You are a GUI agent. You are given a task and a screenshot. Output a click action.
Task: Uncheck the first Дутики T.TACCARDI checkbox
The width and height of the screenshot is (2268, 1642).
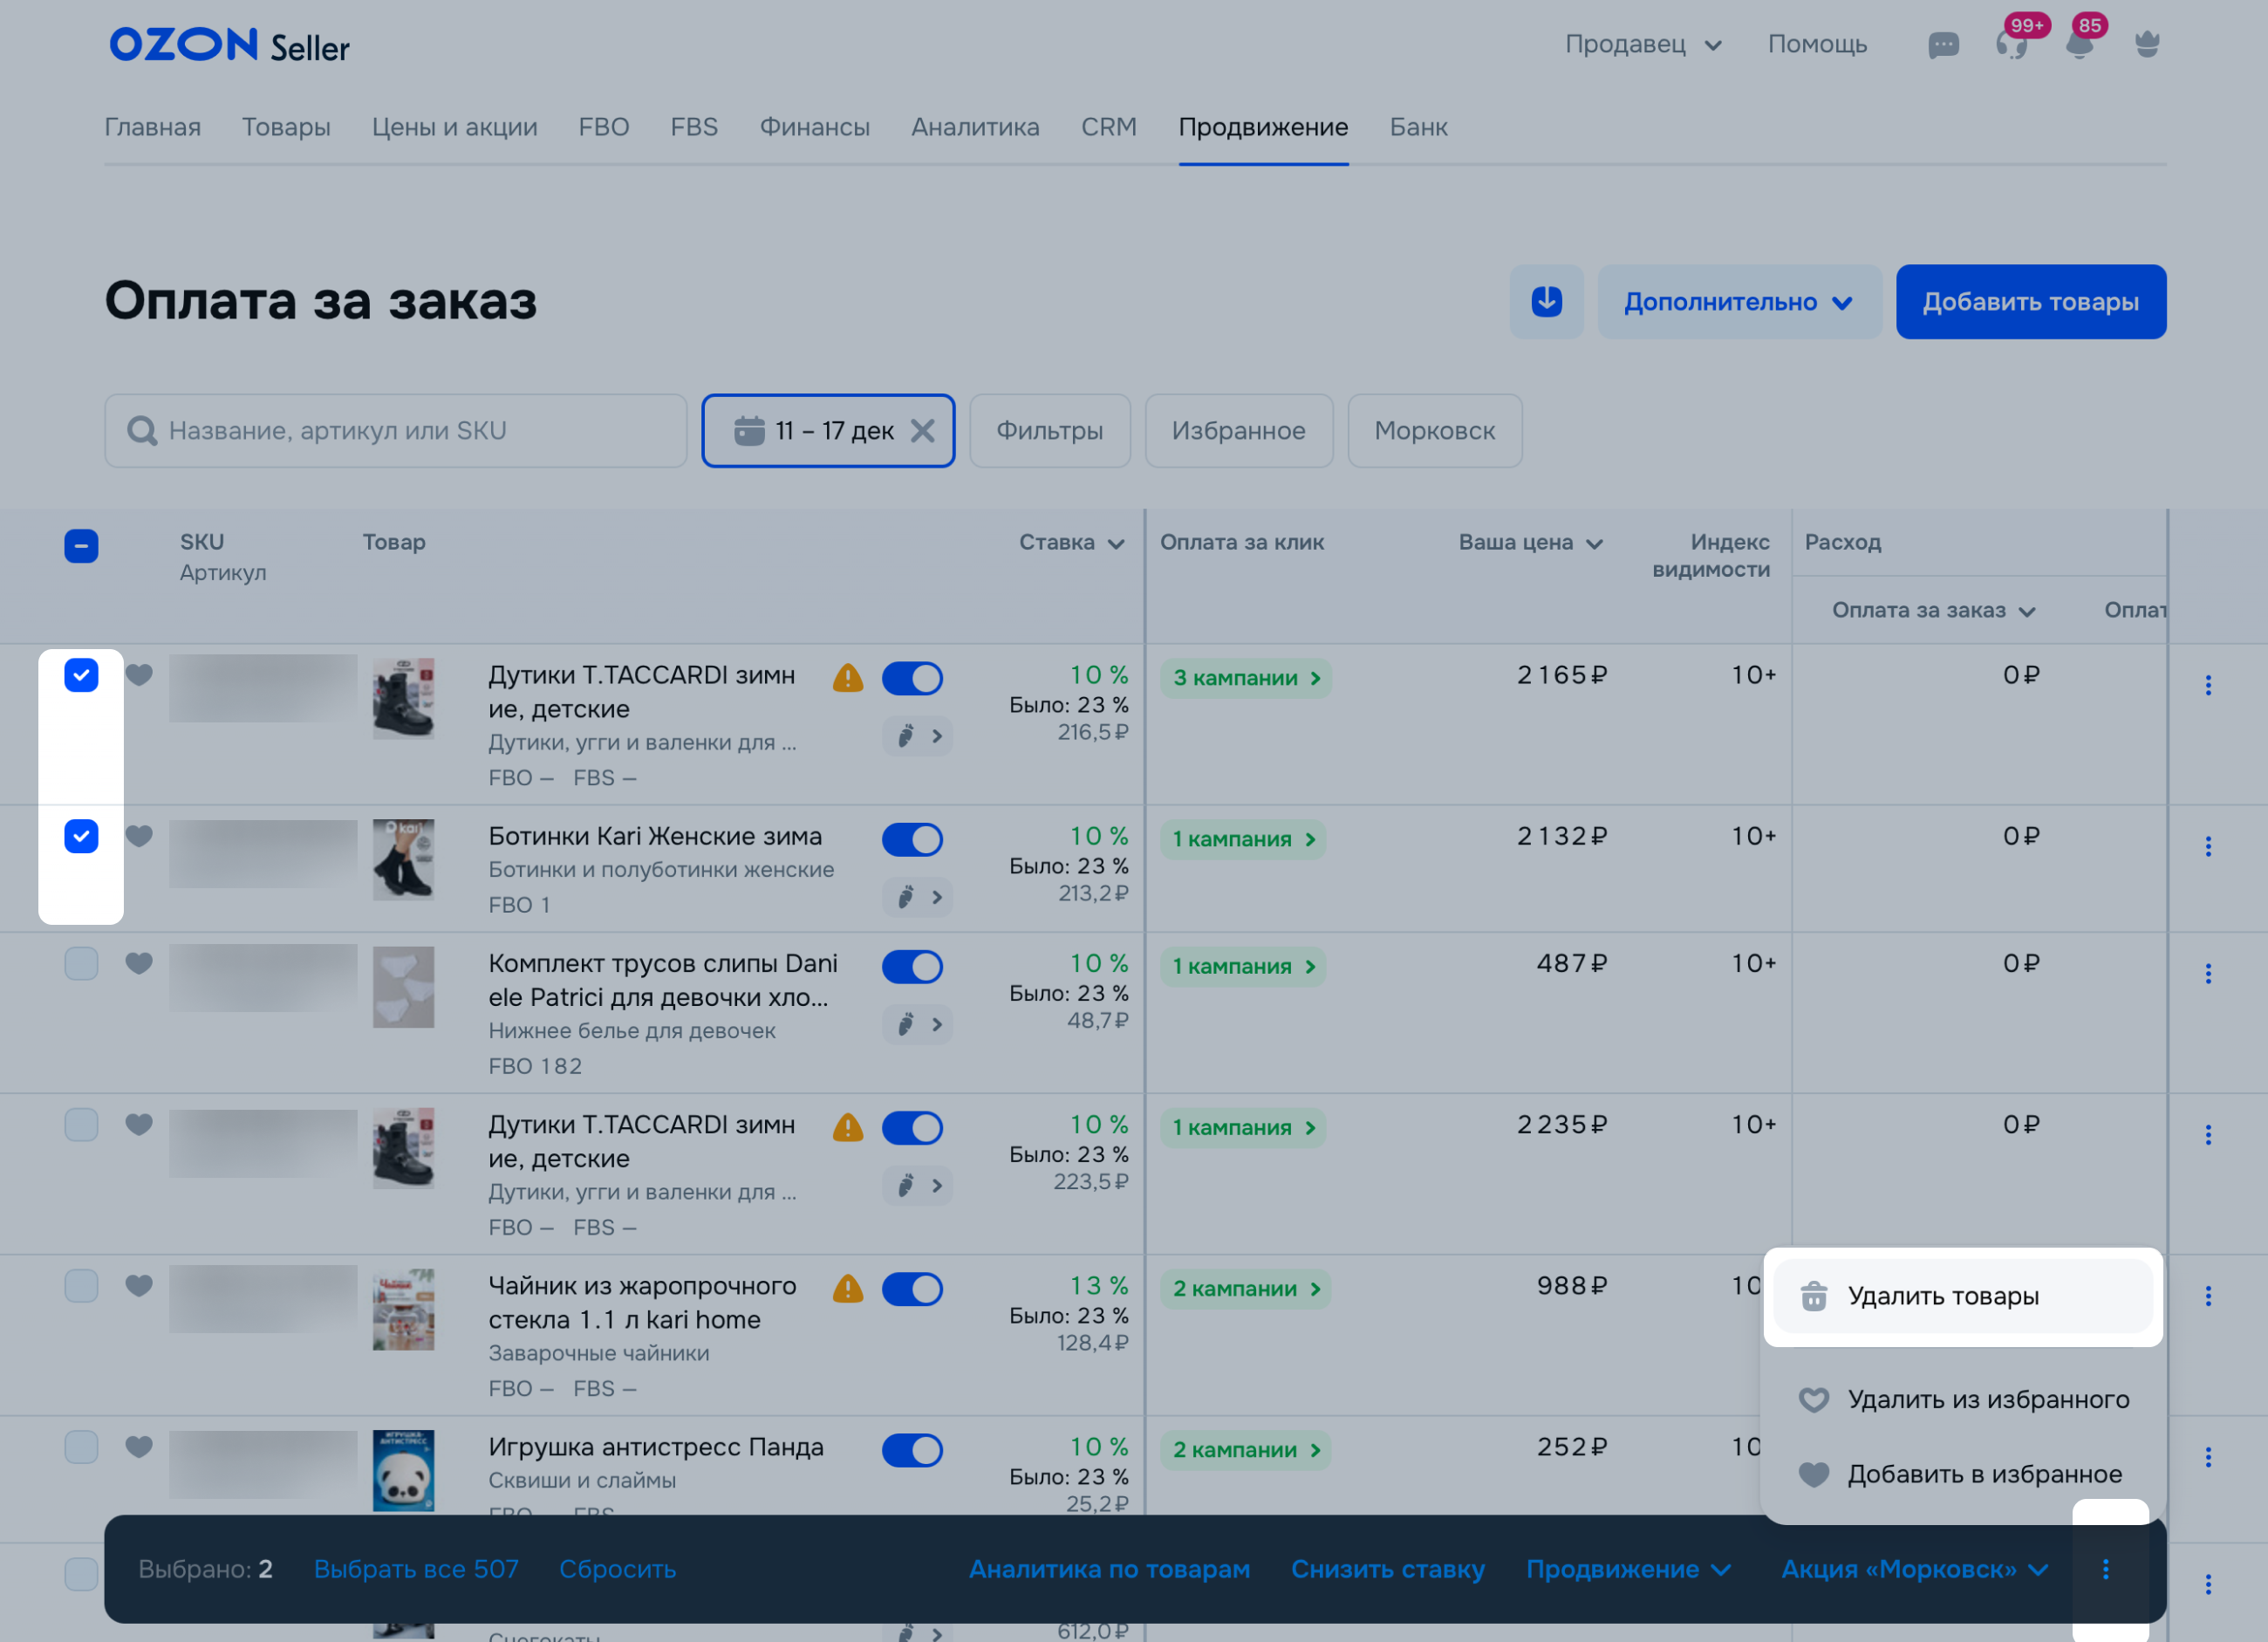pyautogui.click(x=81, y=675)
